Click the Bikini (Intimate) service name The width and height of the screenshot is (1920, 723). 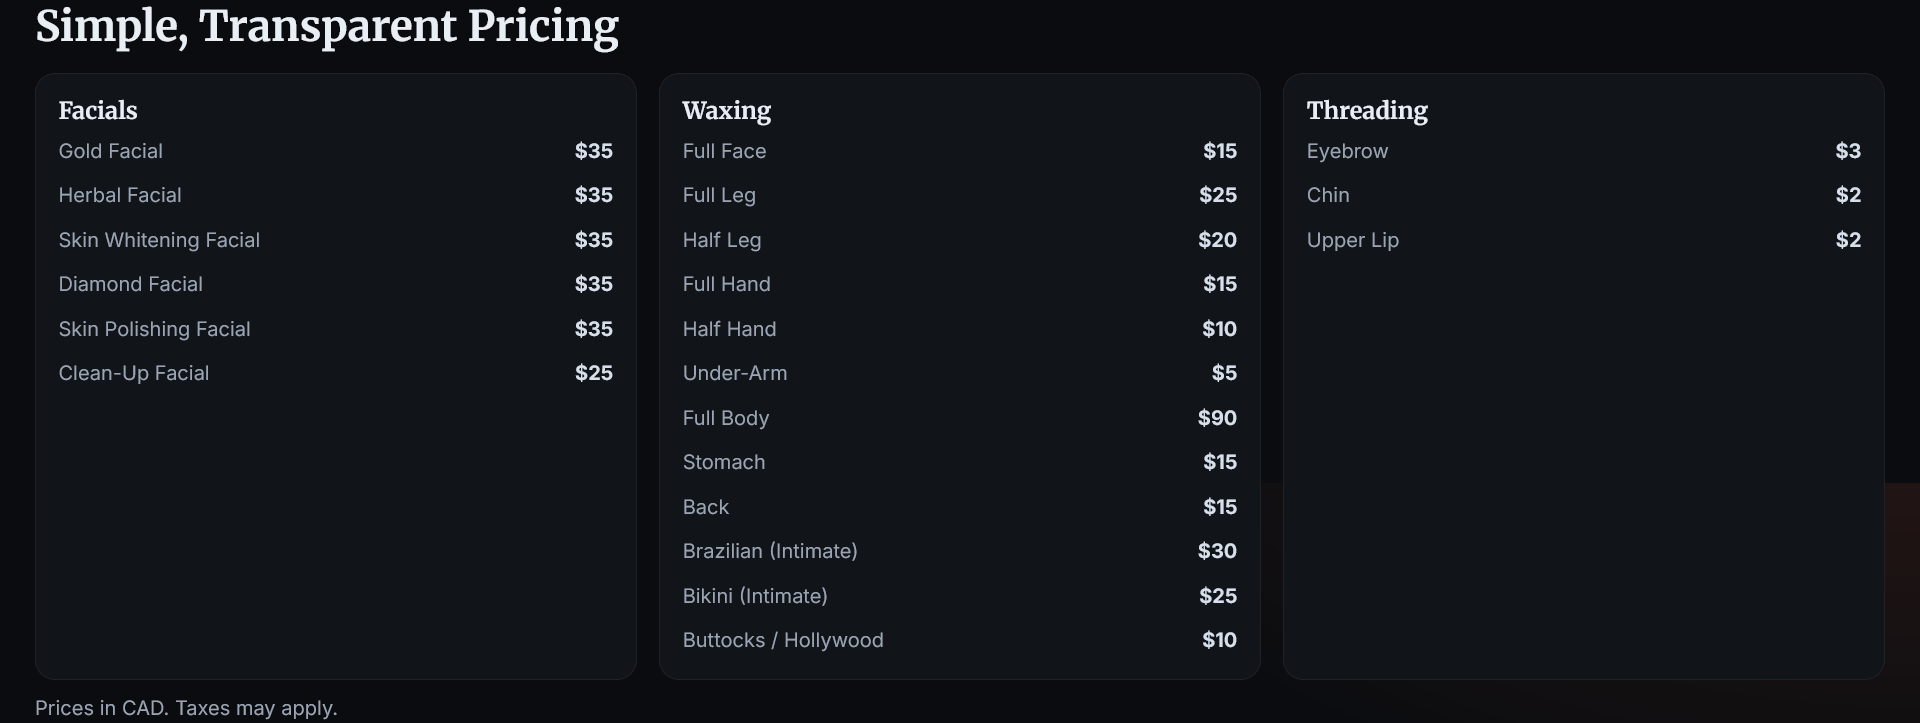[x=754, y=596]
